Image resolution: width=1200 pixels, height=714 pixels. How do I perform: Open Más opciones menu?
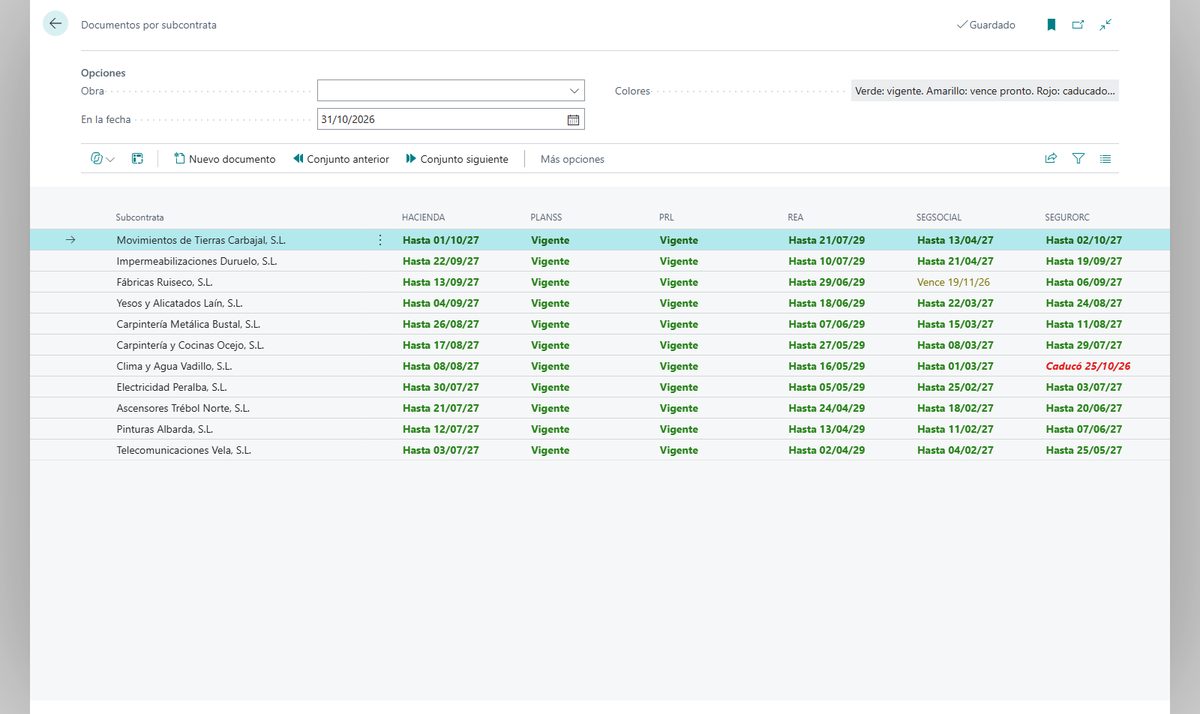pyautogui.click(x=572, y=159)
